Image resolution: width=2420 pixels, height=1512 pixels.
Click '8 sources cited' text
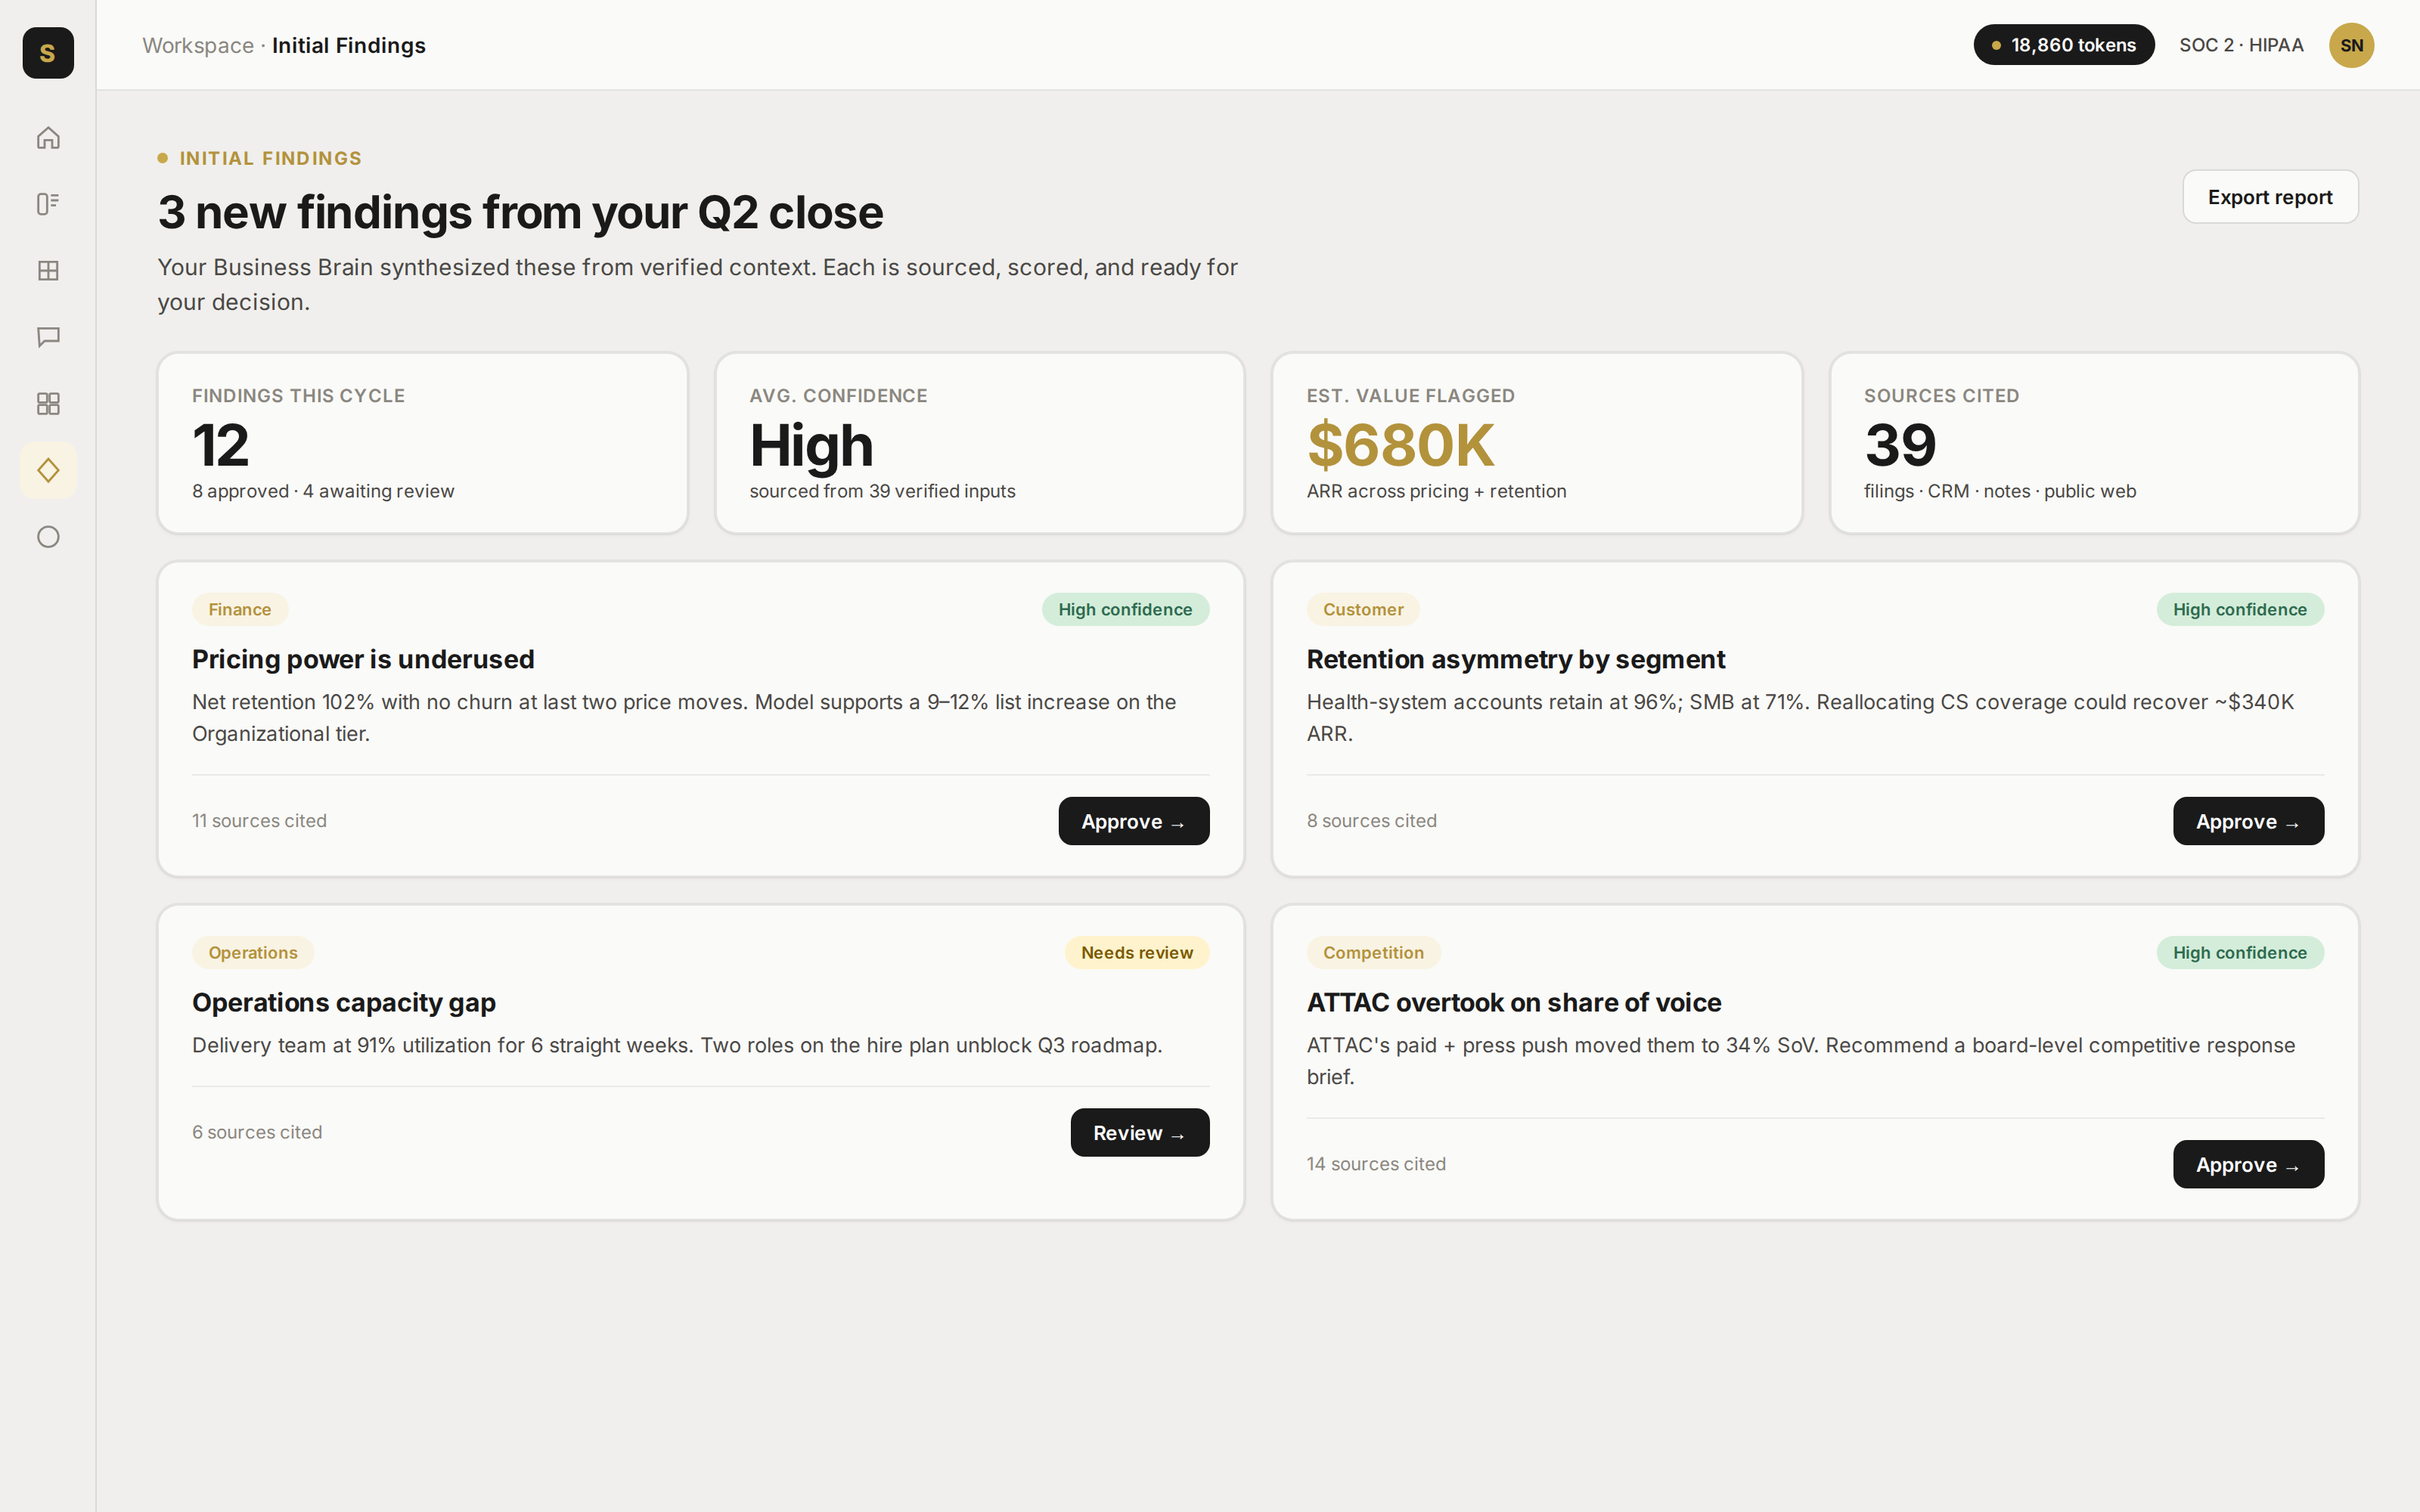1371,821
